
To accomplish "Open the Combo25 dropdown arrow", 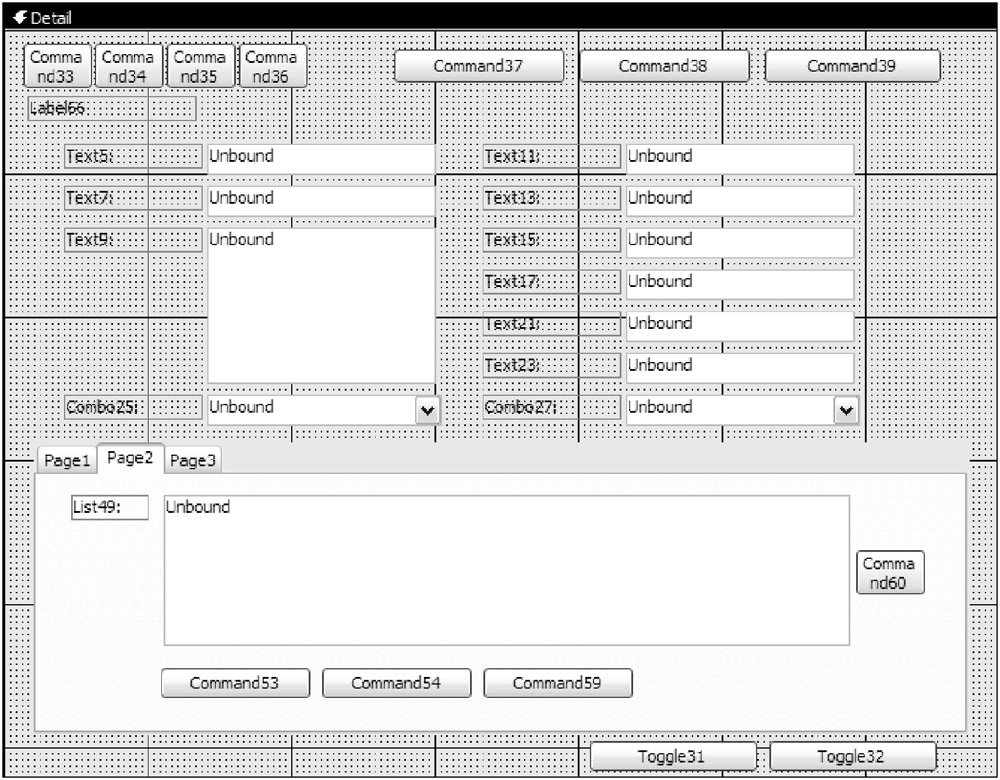I will (427, 409).
